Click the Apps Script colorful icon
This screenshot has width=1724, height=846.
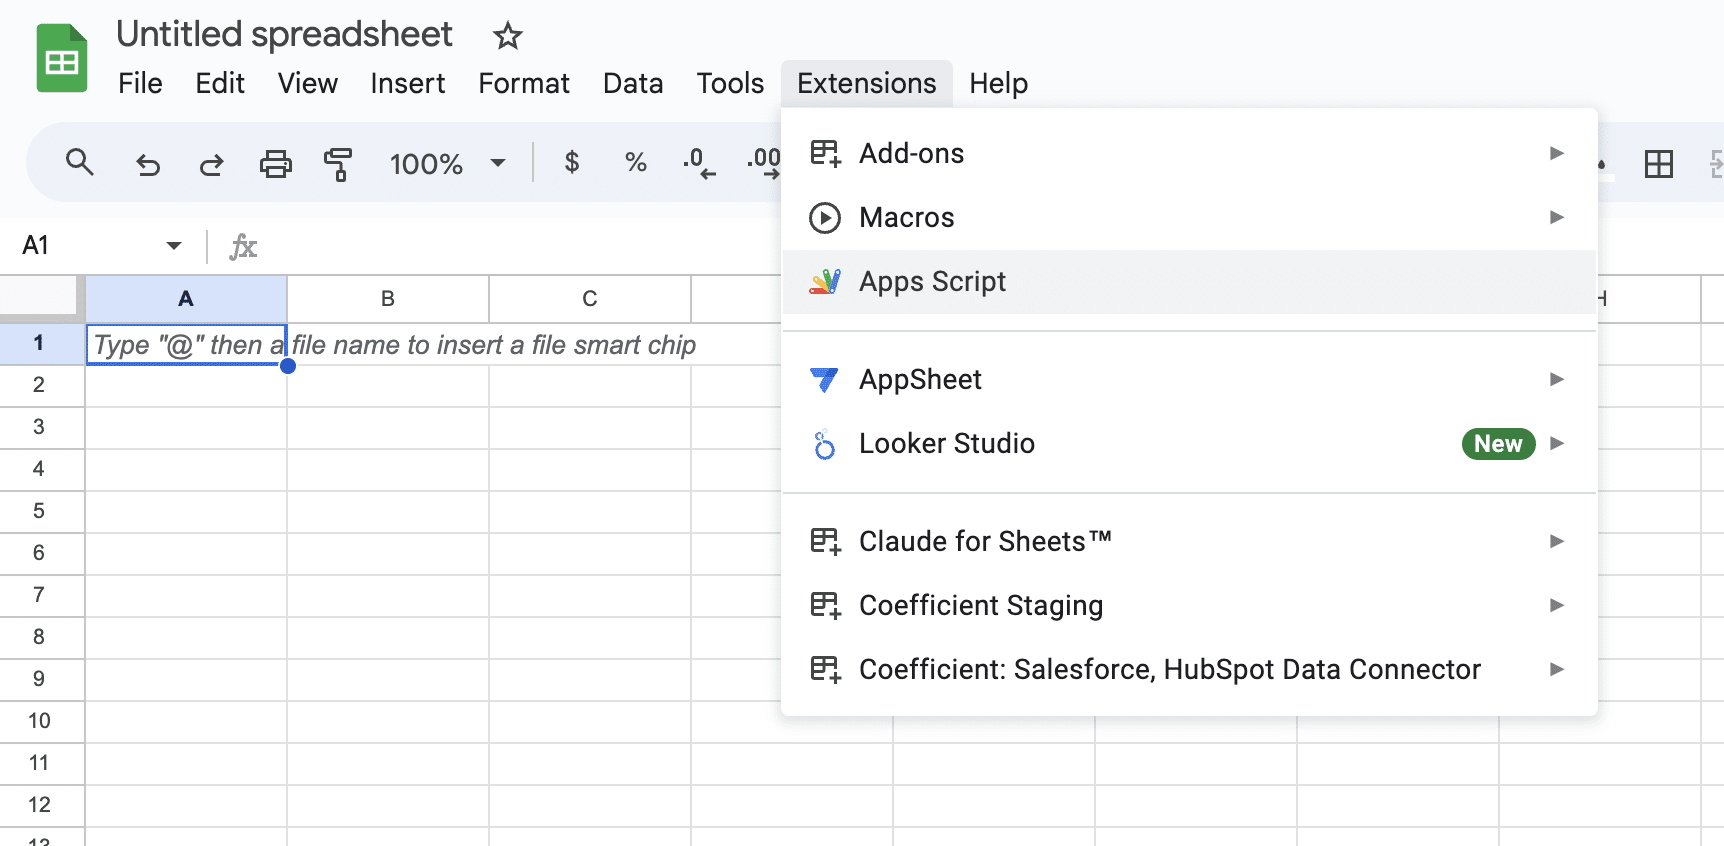[x=825, y=282]
